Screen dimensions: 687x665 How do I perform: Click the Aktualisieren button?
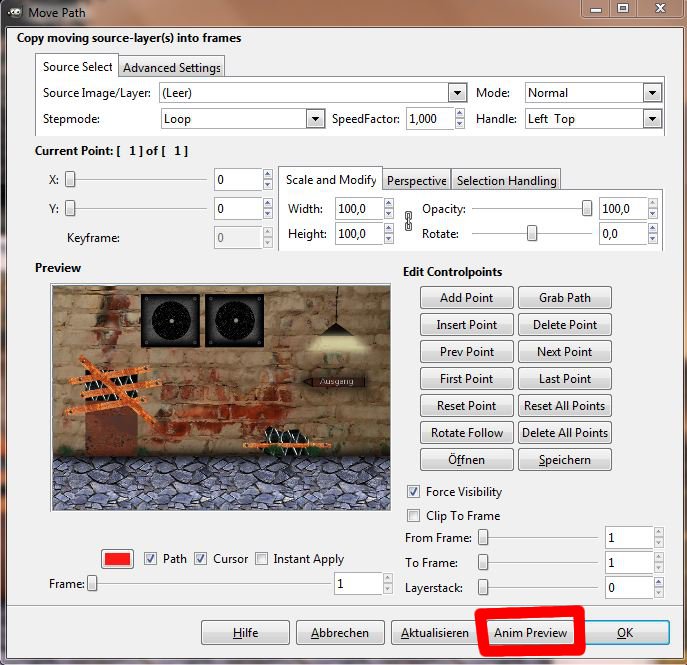coord(435,633)
